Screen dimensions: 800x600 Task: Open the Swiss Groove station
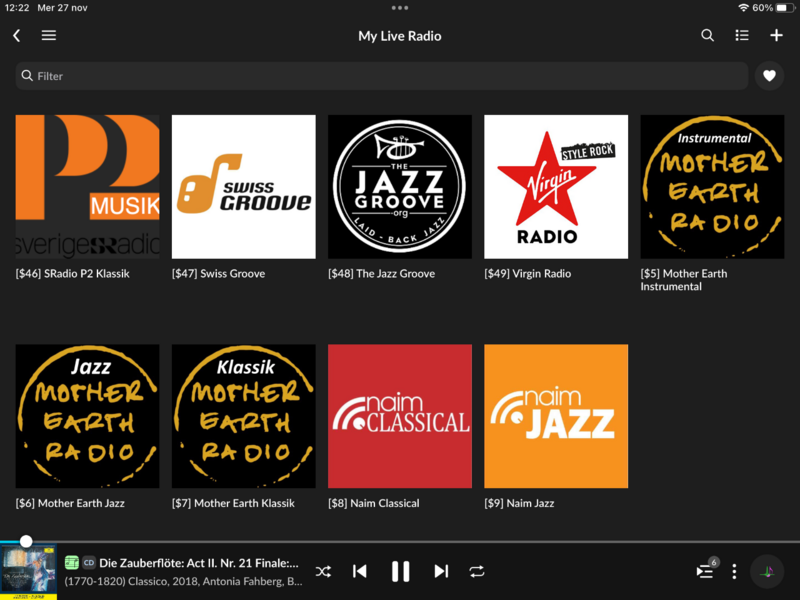click(x=243, y=187)
